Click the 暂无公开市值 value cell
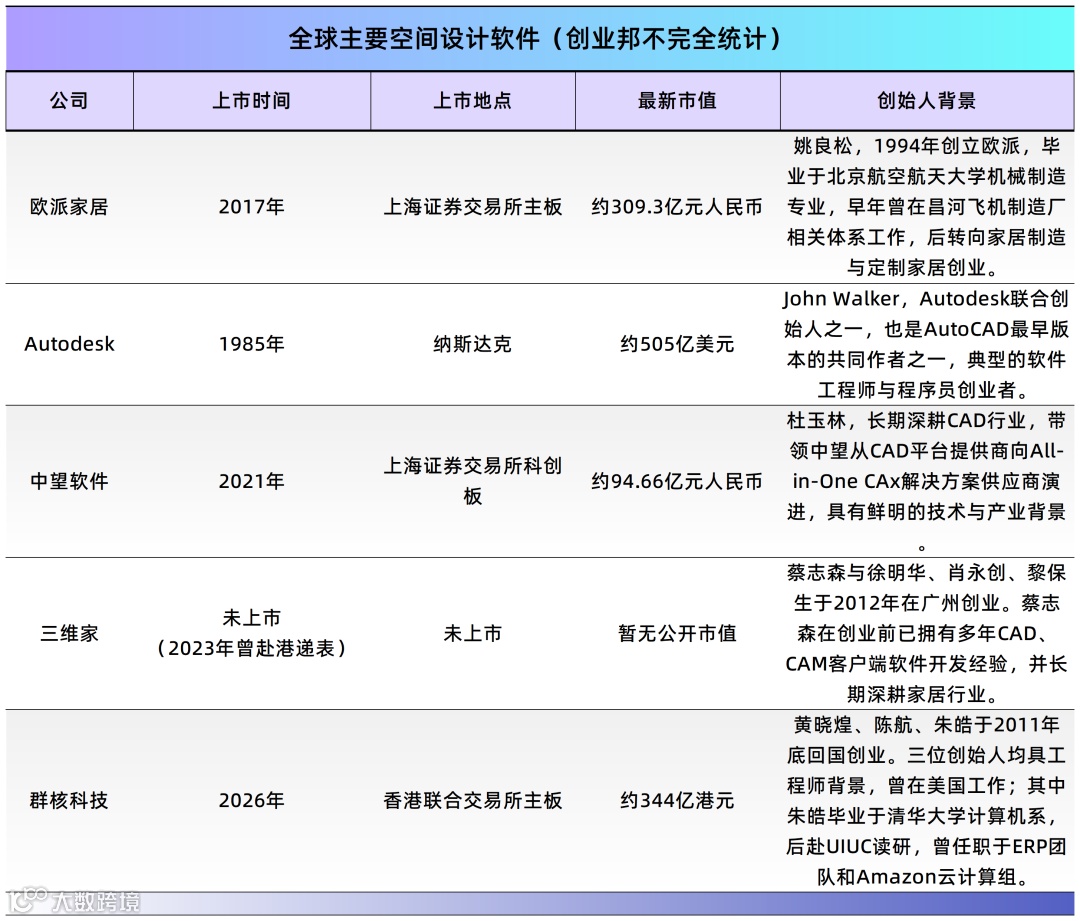The width and height of the screenshot is (1080, 921). 677,633
